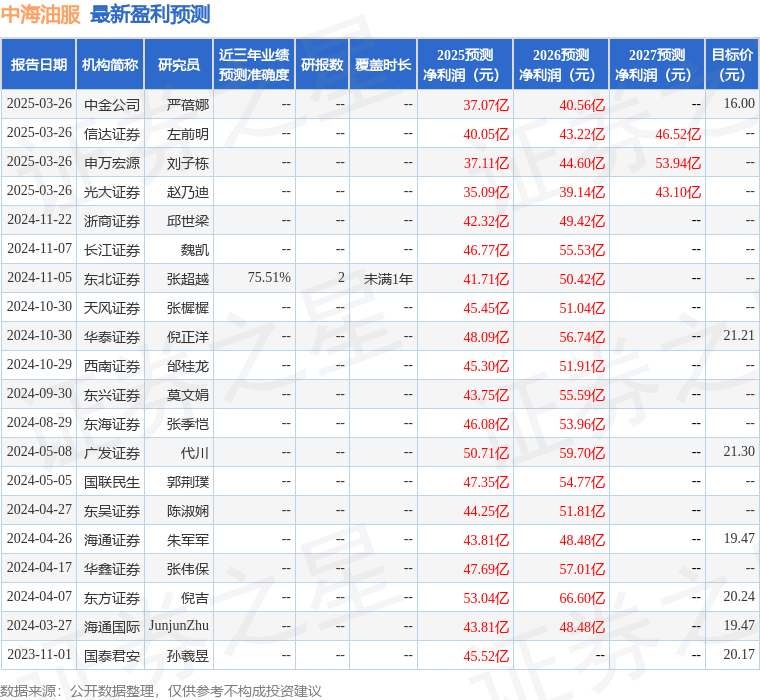The image size is (760, 700).
Task: Click researcher 朱军军
Action: [x=188, y=540]
